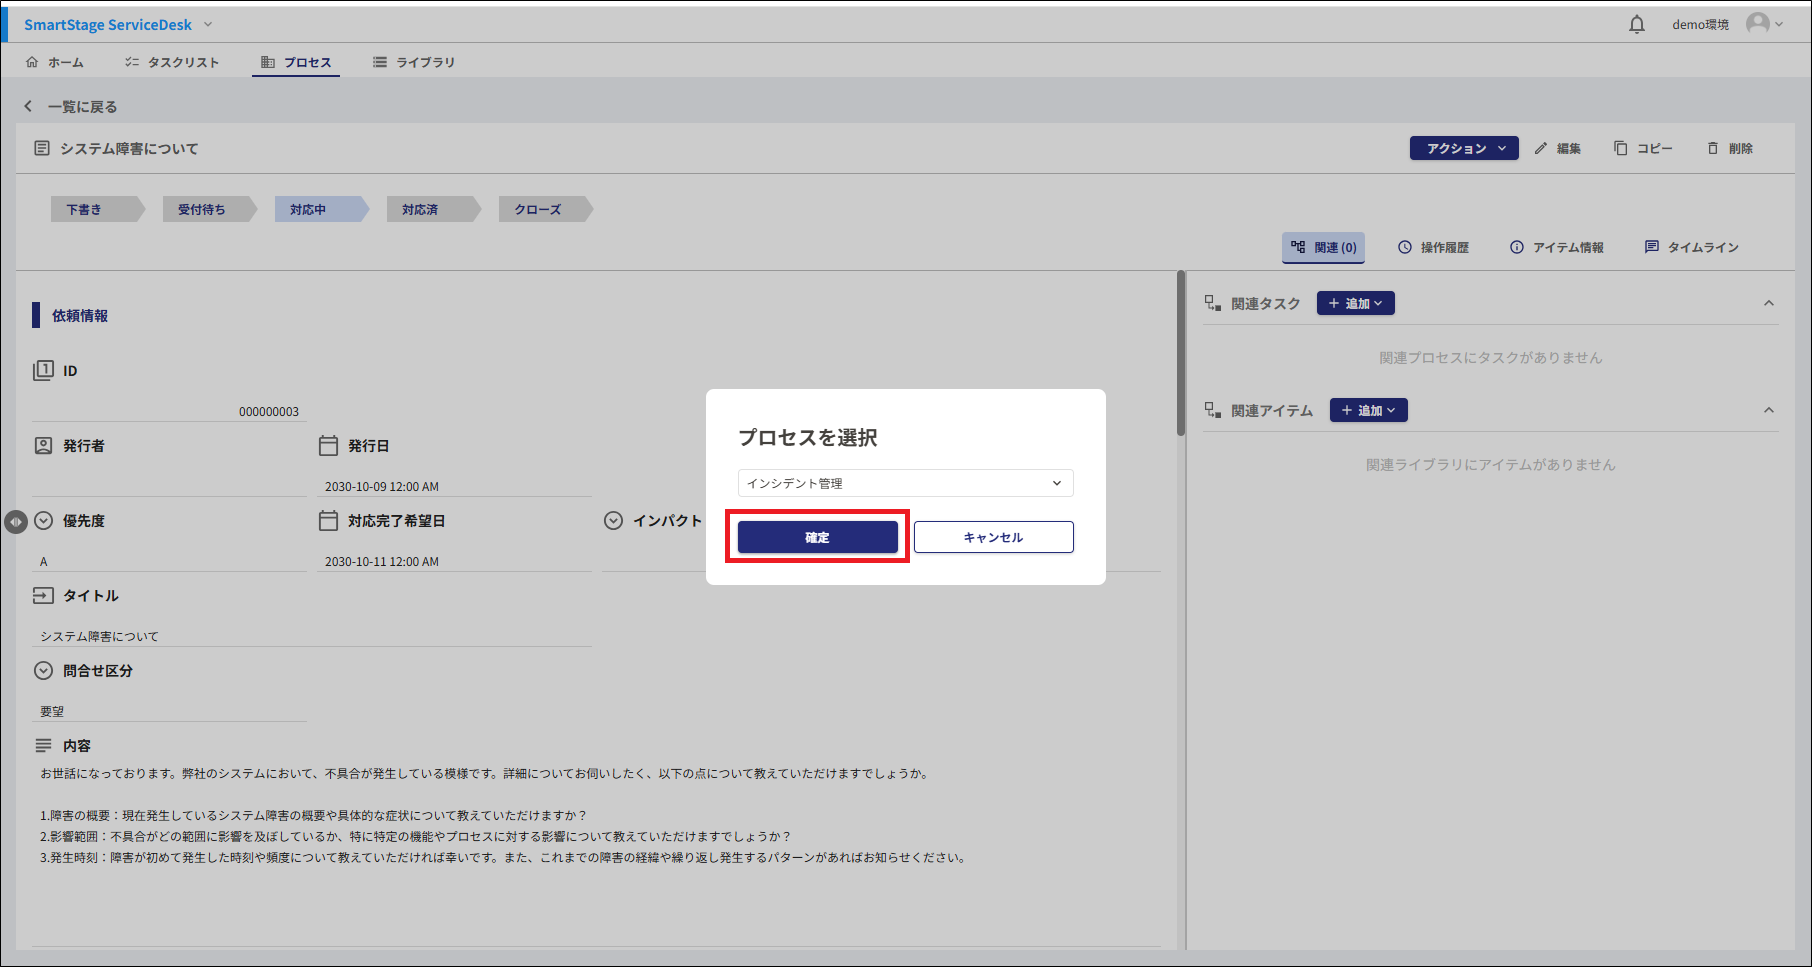Screen dimensions: 1812x967
Task: Confirm the process selection dialog
Action: click(817, 537)
